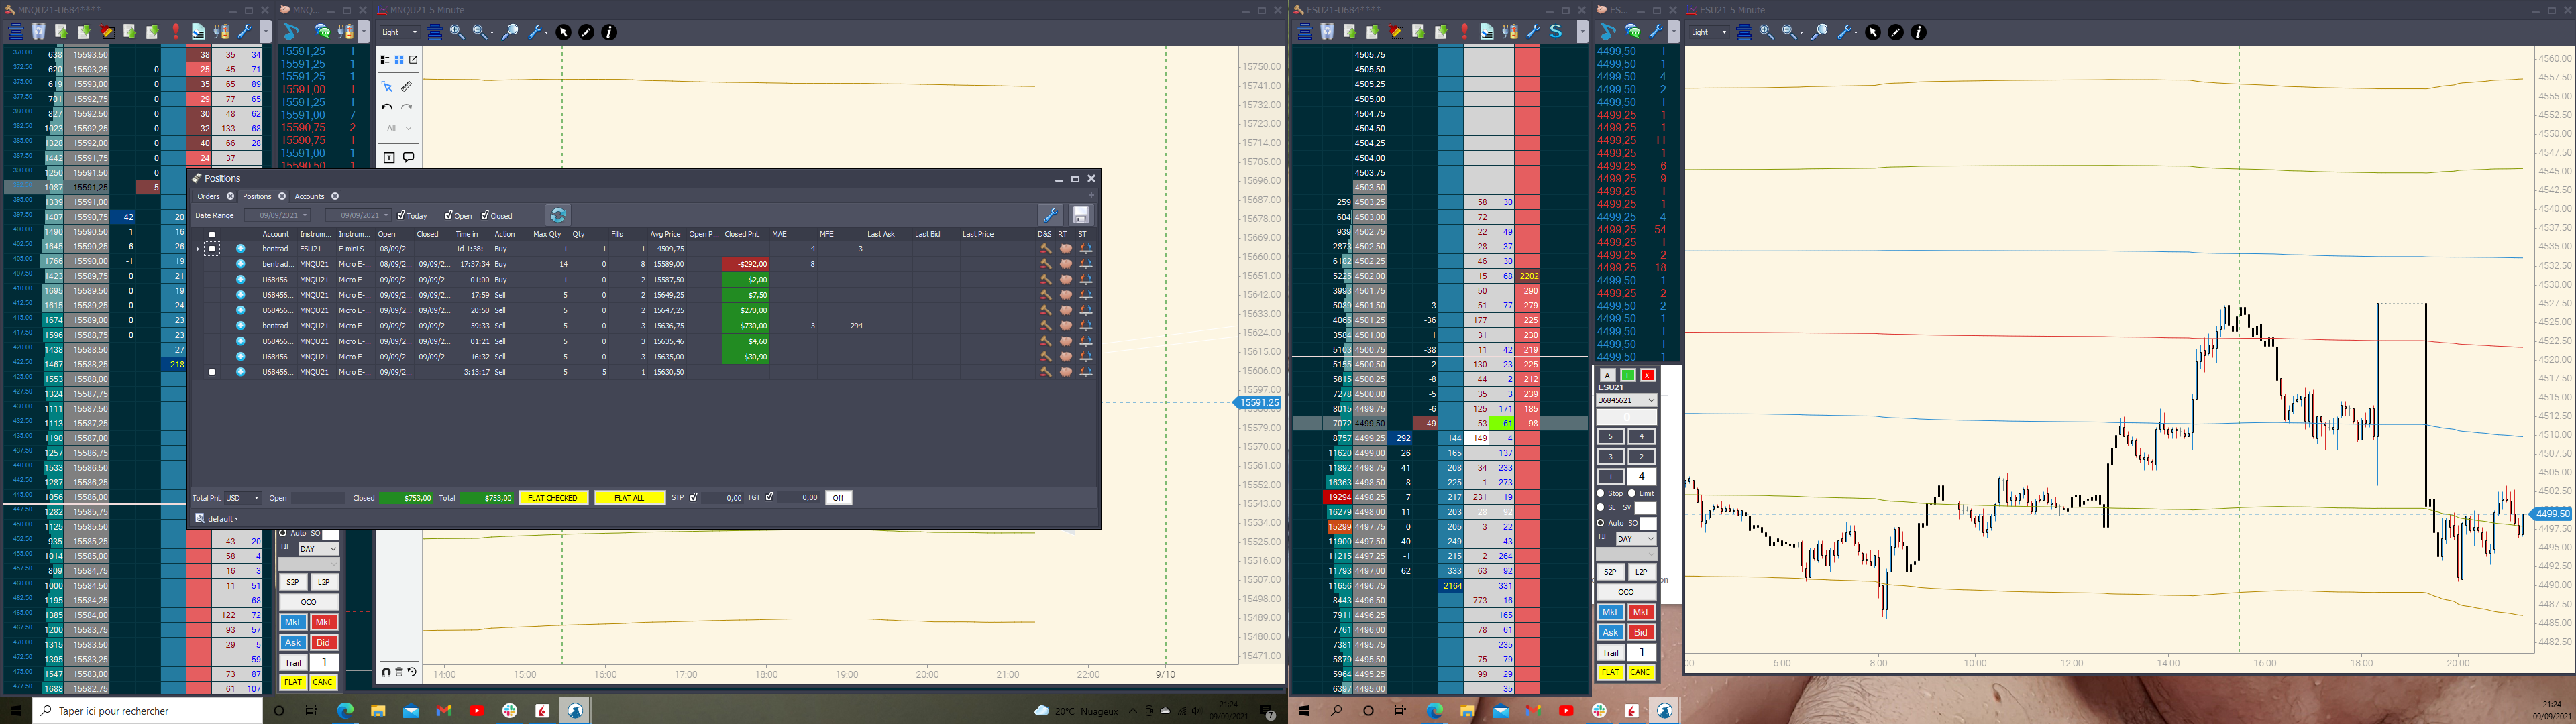Click the magnet snap icon below the MNQU21 chart

386,672
